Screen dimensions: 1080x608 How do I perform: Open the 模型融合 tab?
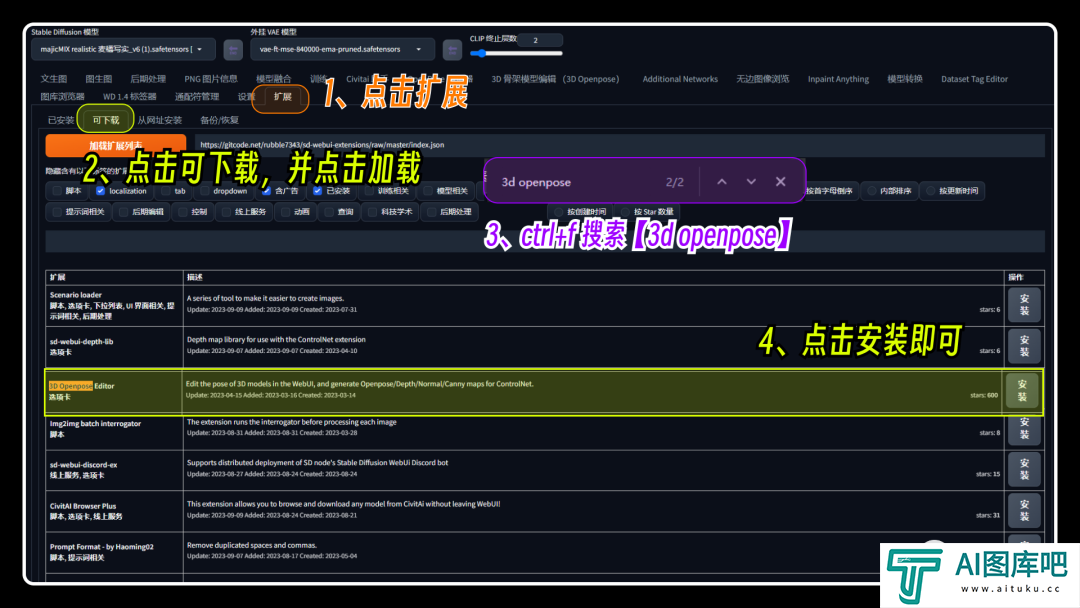pyautogui.click(x=273, y=79)
